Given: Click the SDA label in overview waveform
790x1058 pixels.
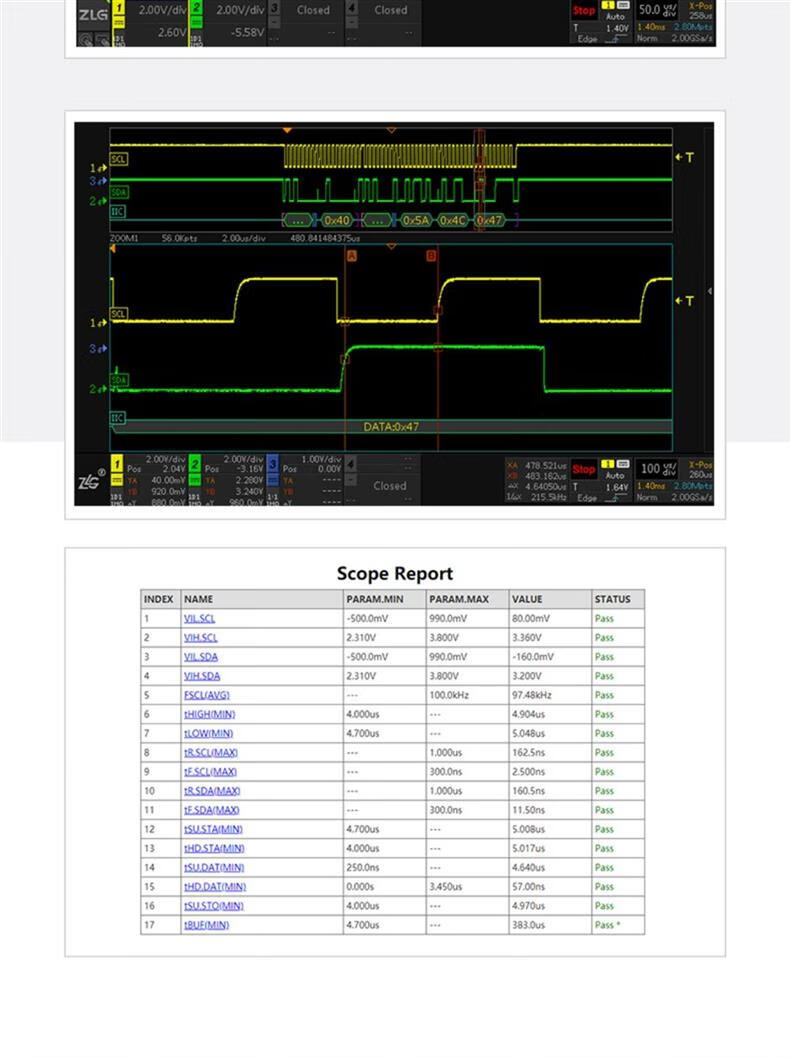Looking at the screenshot, I should click(119, 192).
